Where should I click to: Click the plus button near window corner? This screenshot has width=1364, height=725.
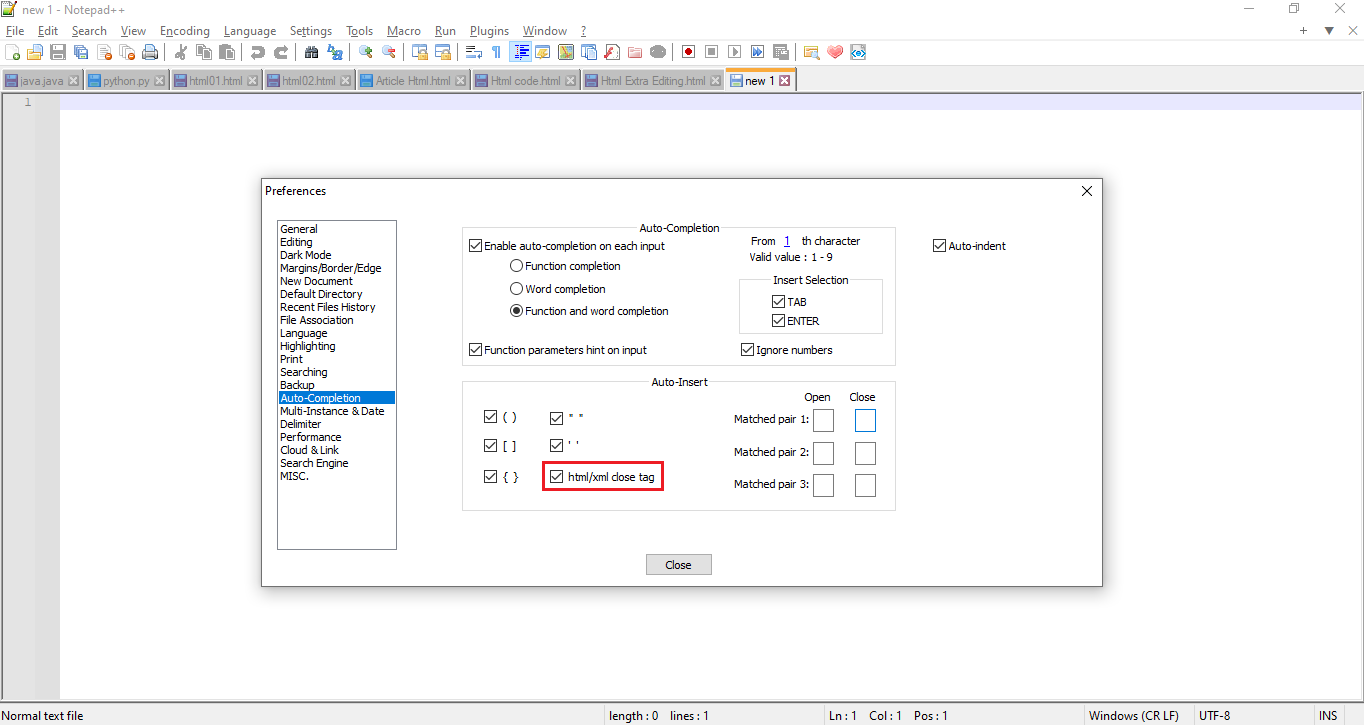pyautogui.click(x=1304, y=31)
